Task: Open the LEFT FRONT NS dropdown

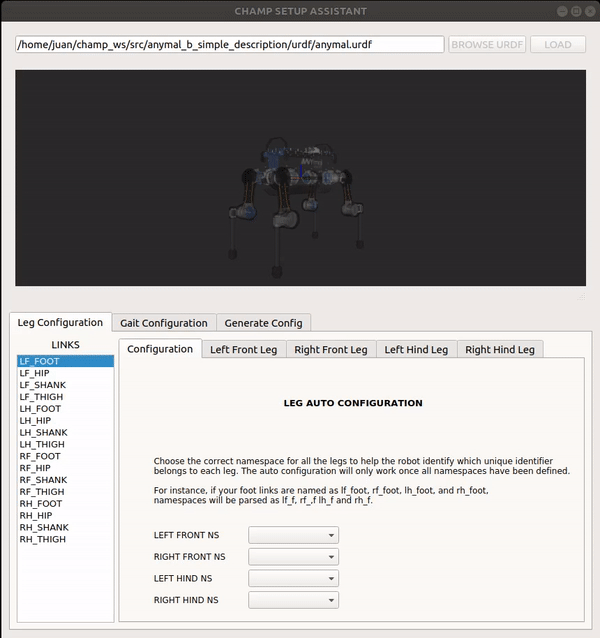Action: click(293, 535)
